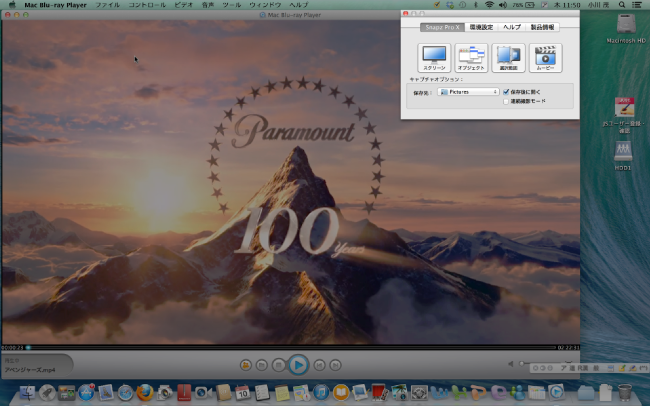Open Photo Booth red icon in the Dock
650x406 pixels.
(x=380, y=392)
